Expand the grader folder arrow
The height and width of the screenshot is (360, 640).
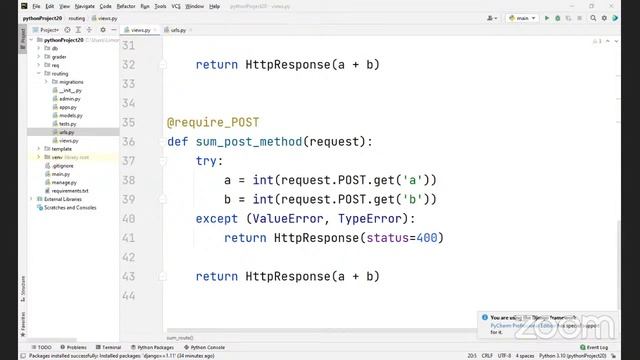pyautogui.click(x=39, y=57)
